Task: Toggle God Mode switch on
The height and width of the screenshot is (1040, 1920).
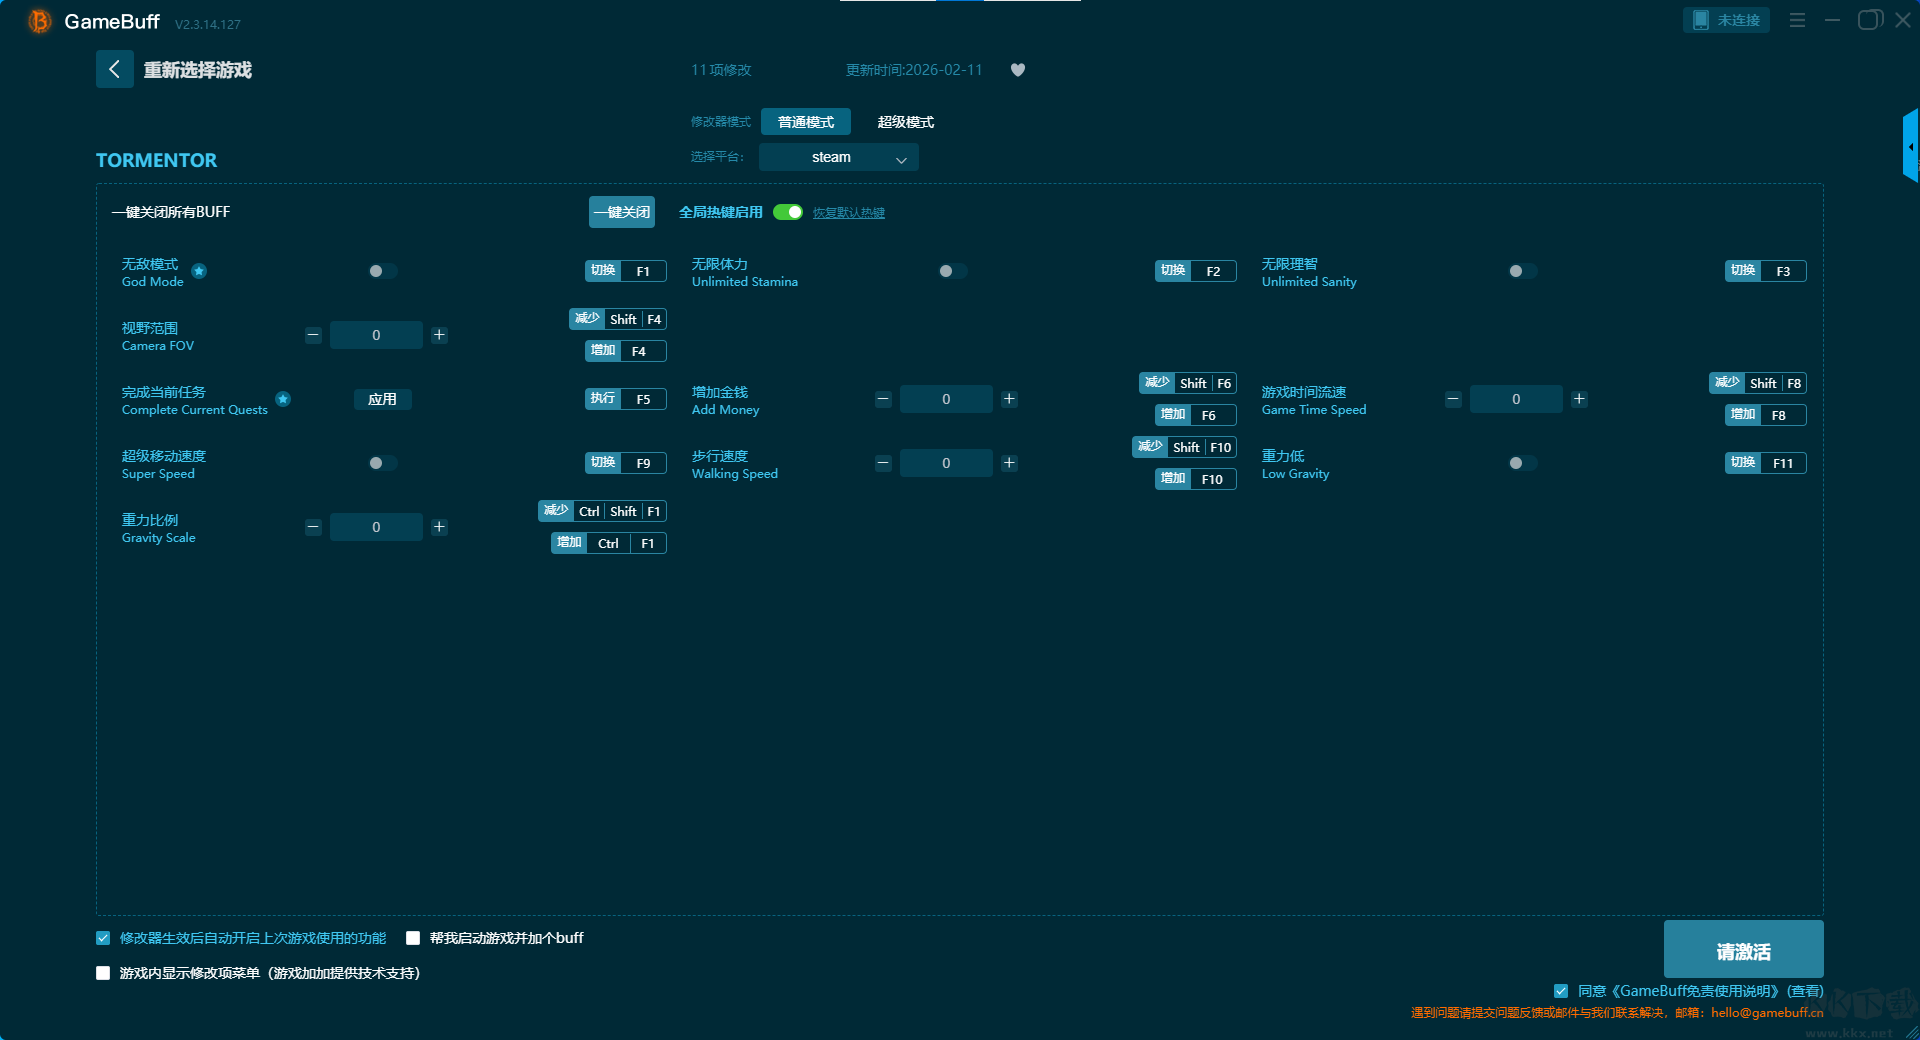Action: 382,271
